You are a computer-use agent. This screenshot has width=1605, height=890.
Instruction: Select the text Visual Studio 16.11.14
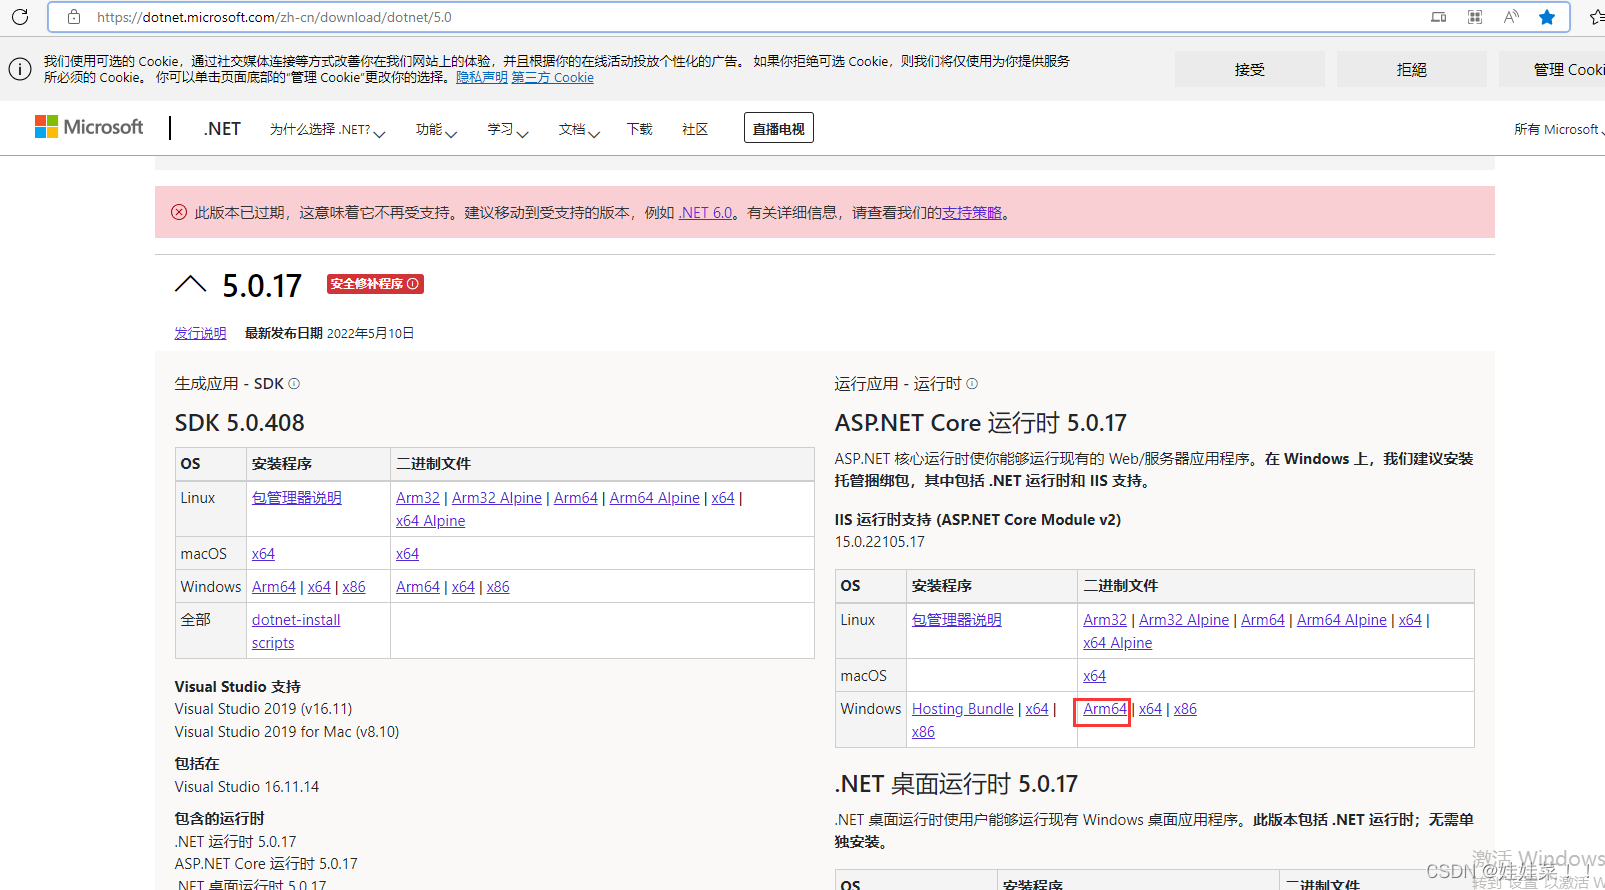tap(247, 787)
